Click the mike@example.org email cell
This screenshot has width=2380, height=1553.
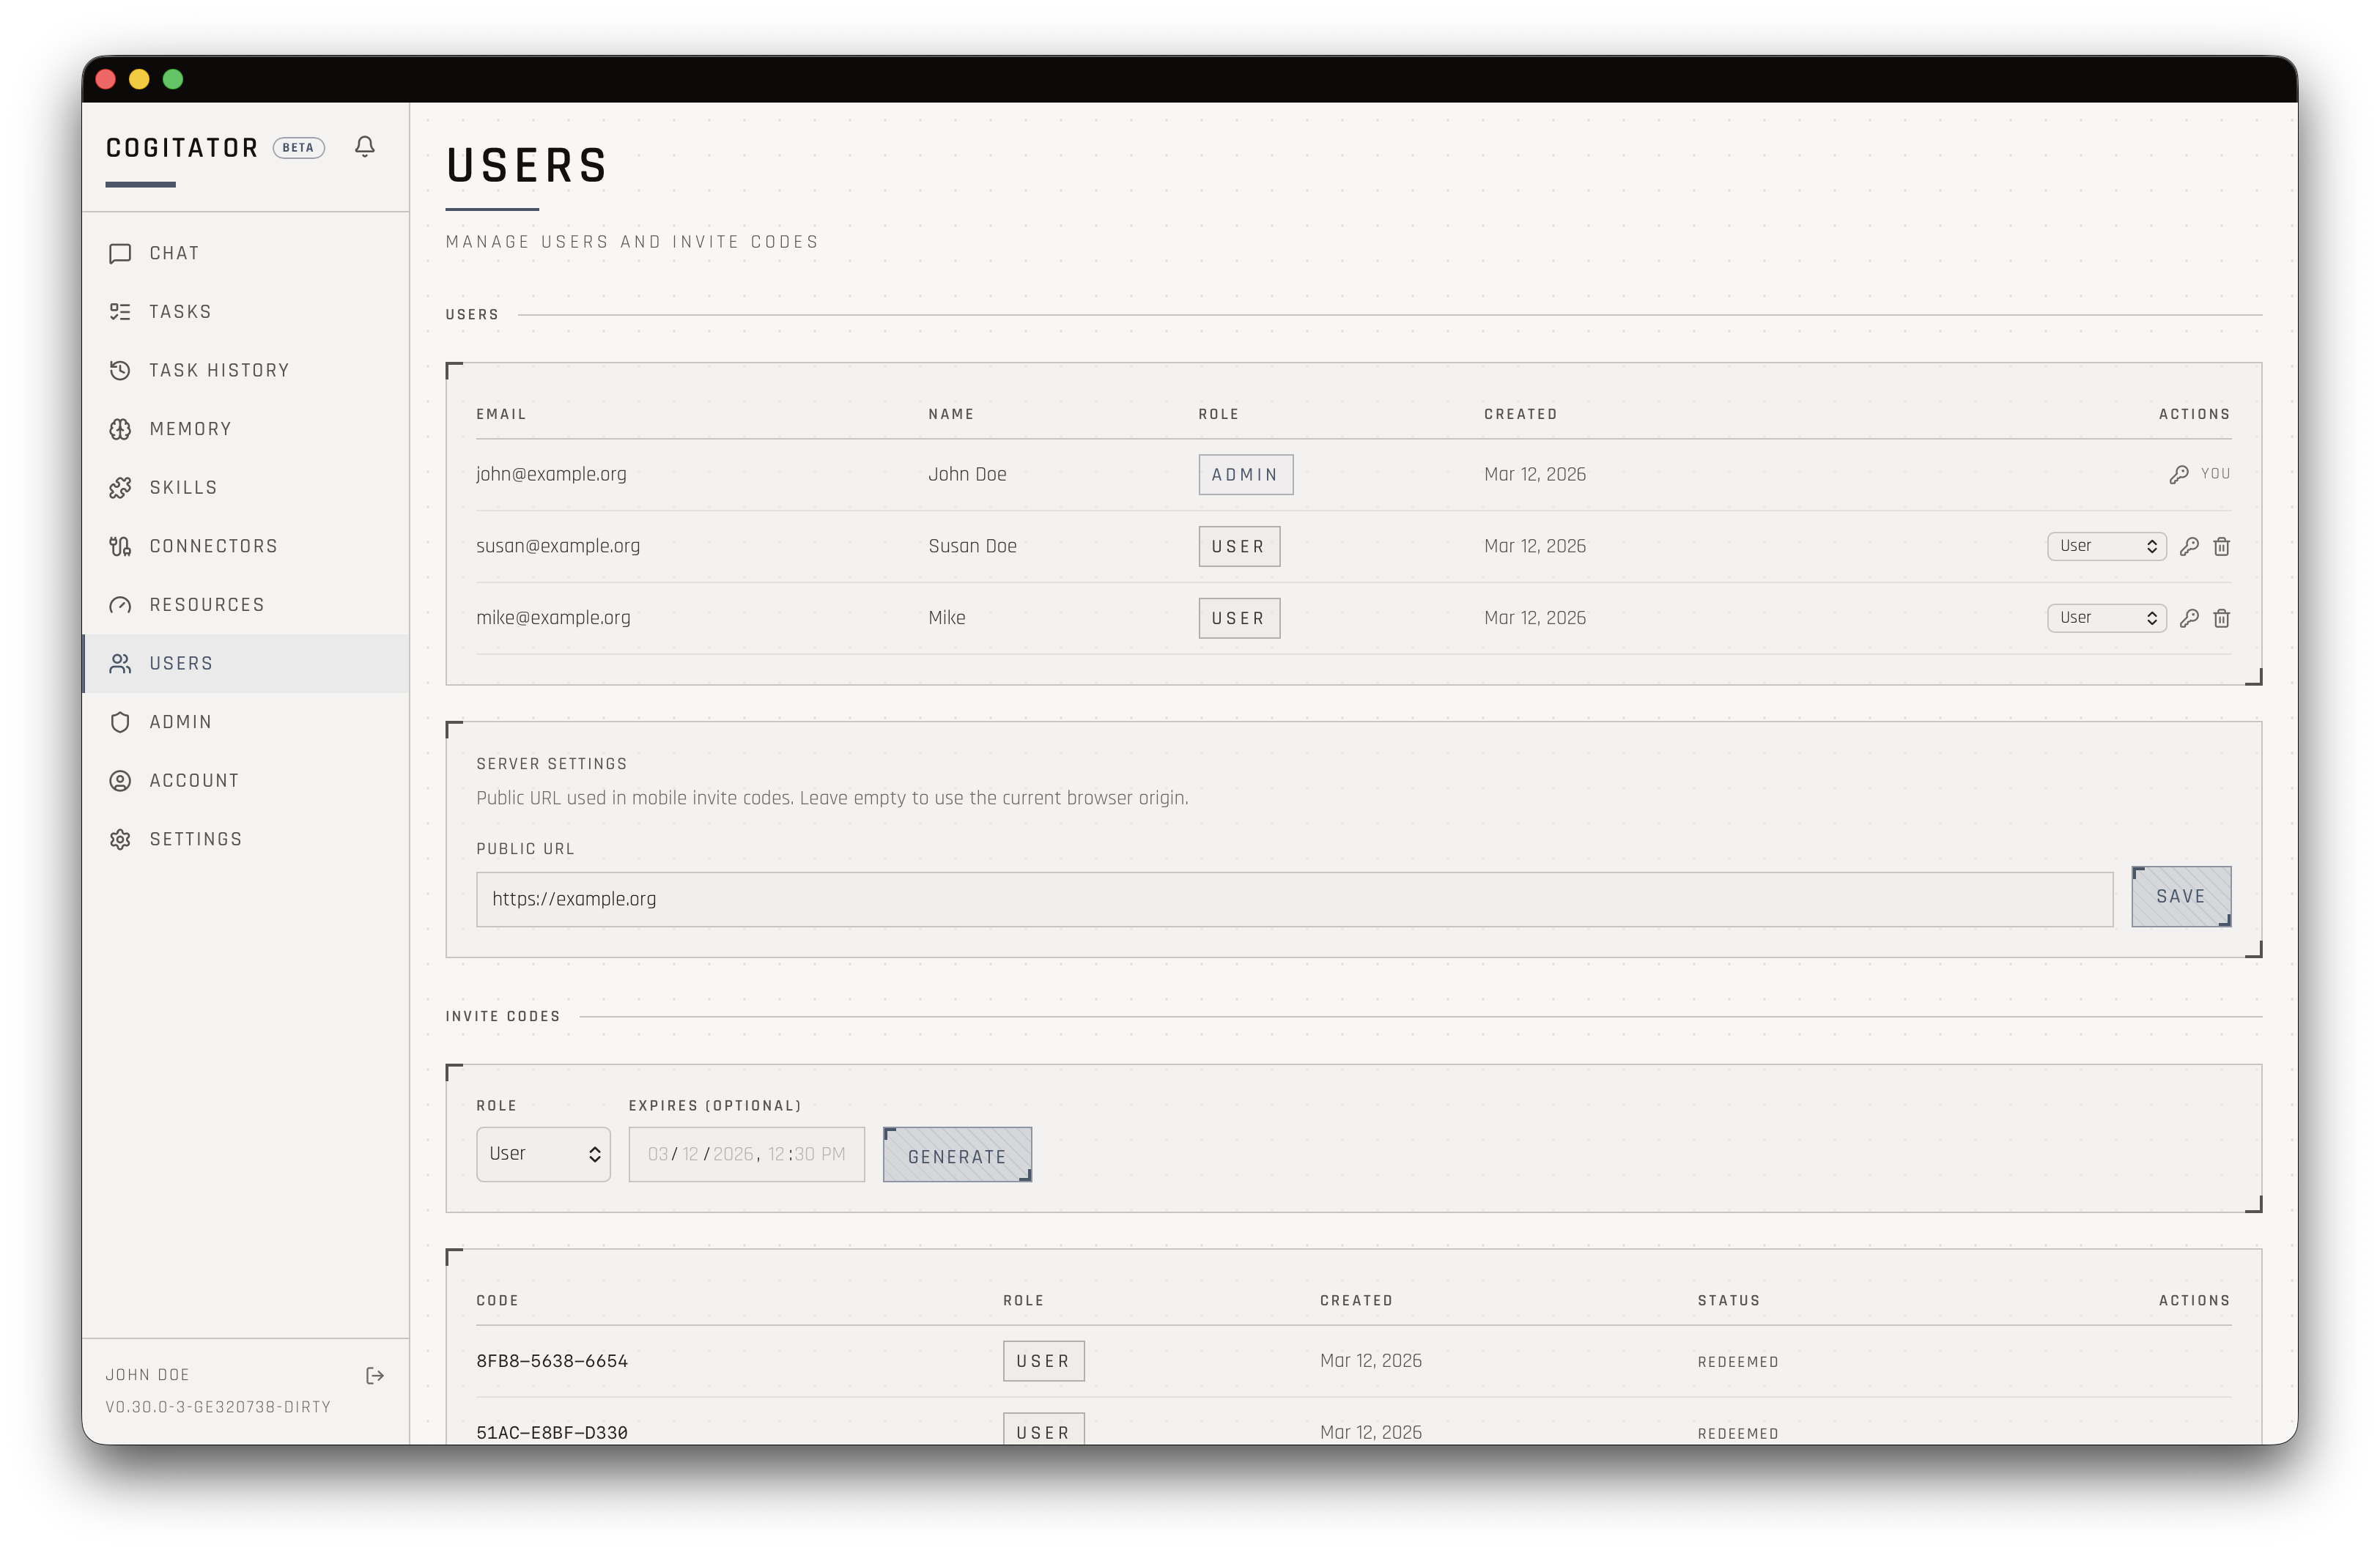pyautogui.click(x=553, y=618)
